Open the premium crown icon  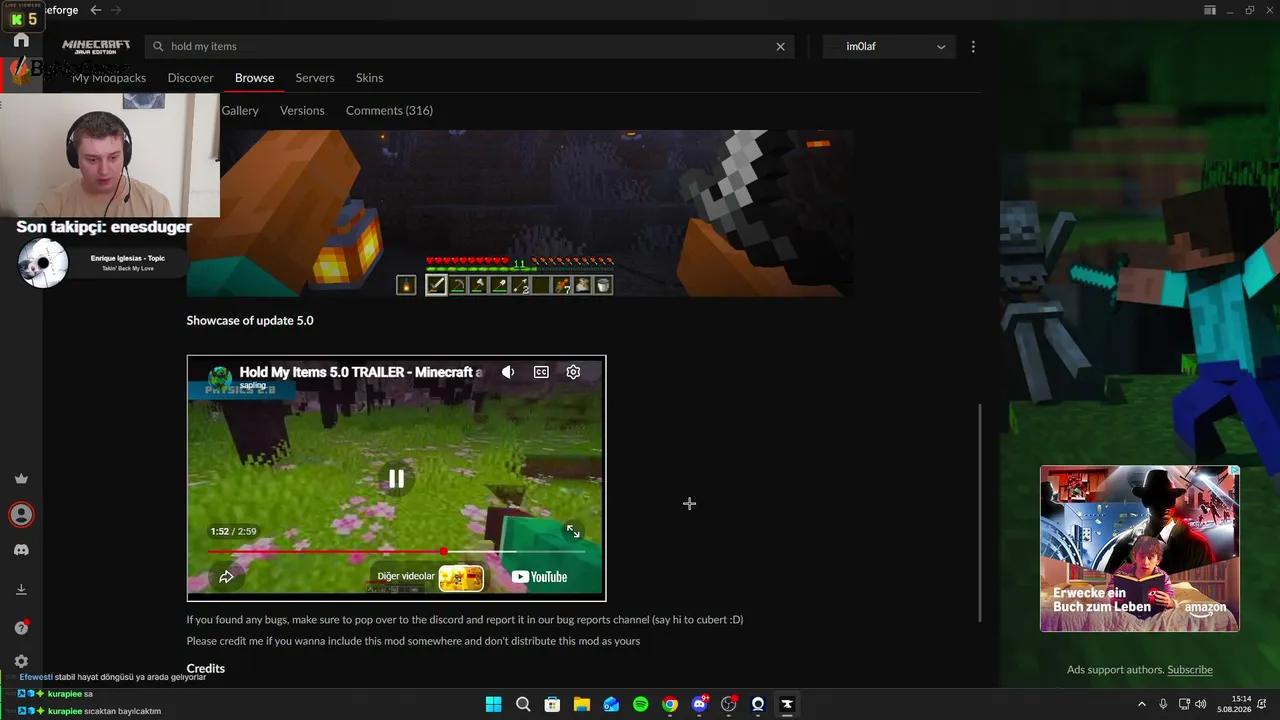(21, 478)
